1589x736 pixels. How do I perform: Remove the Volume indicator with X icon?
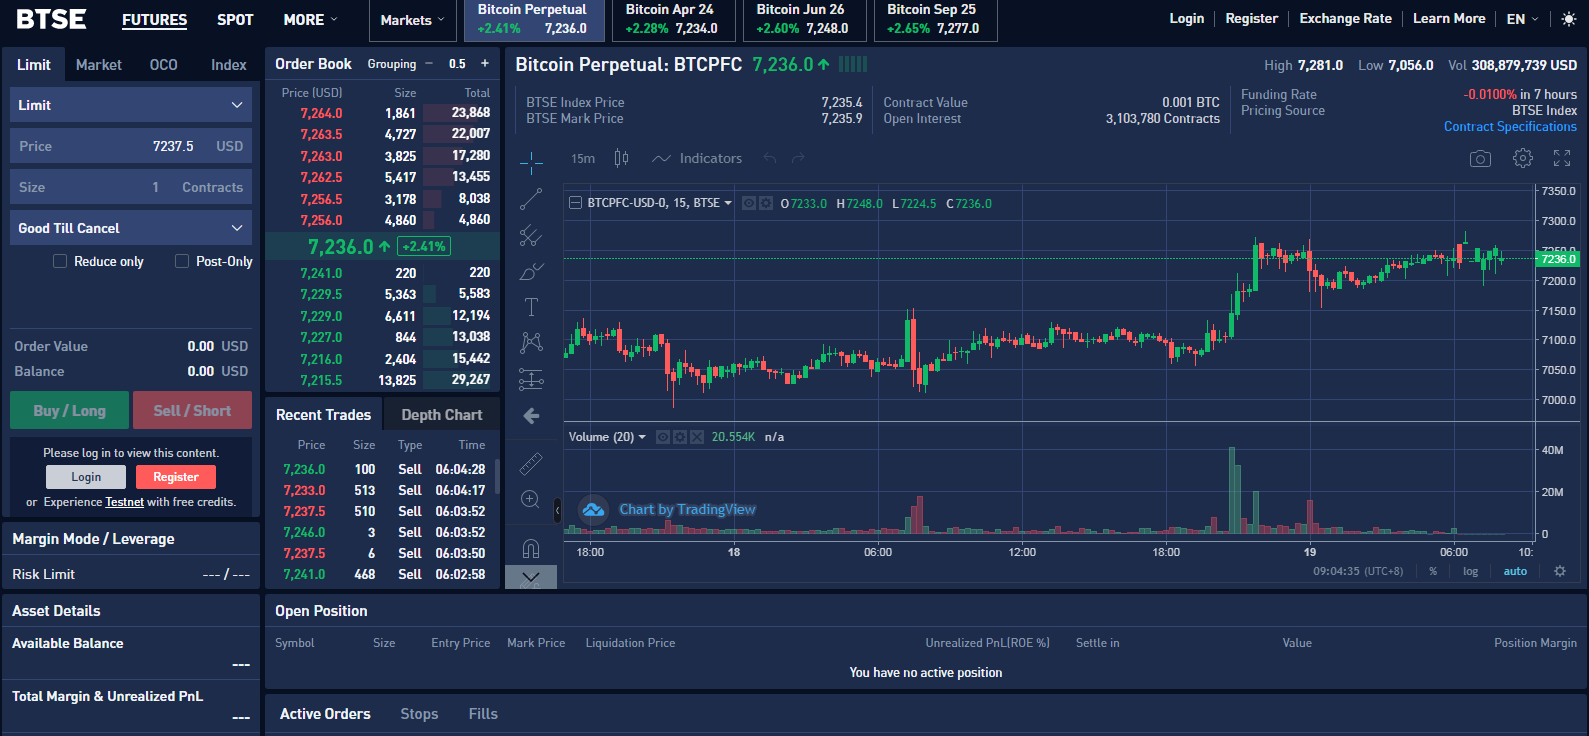[x=697, y=437]
